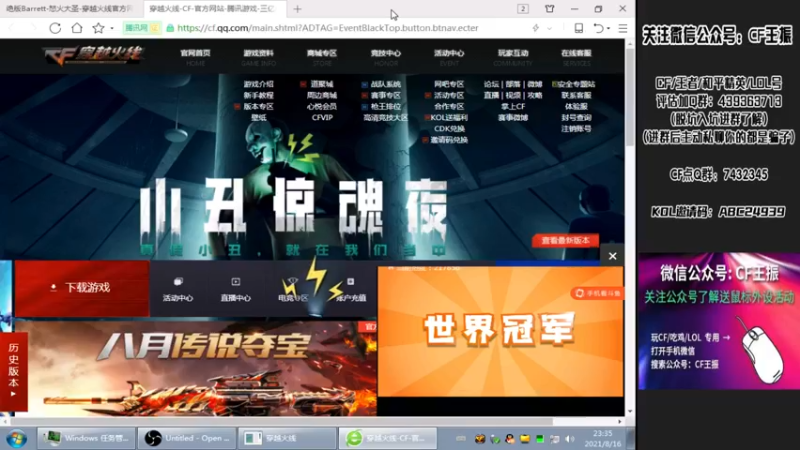Click 封号查询 submenu link
This screenshot has height=450, width=800.
click(576, 118)
